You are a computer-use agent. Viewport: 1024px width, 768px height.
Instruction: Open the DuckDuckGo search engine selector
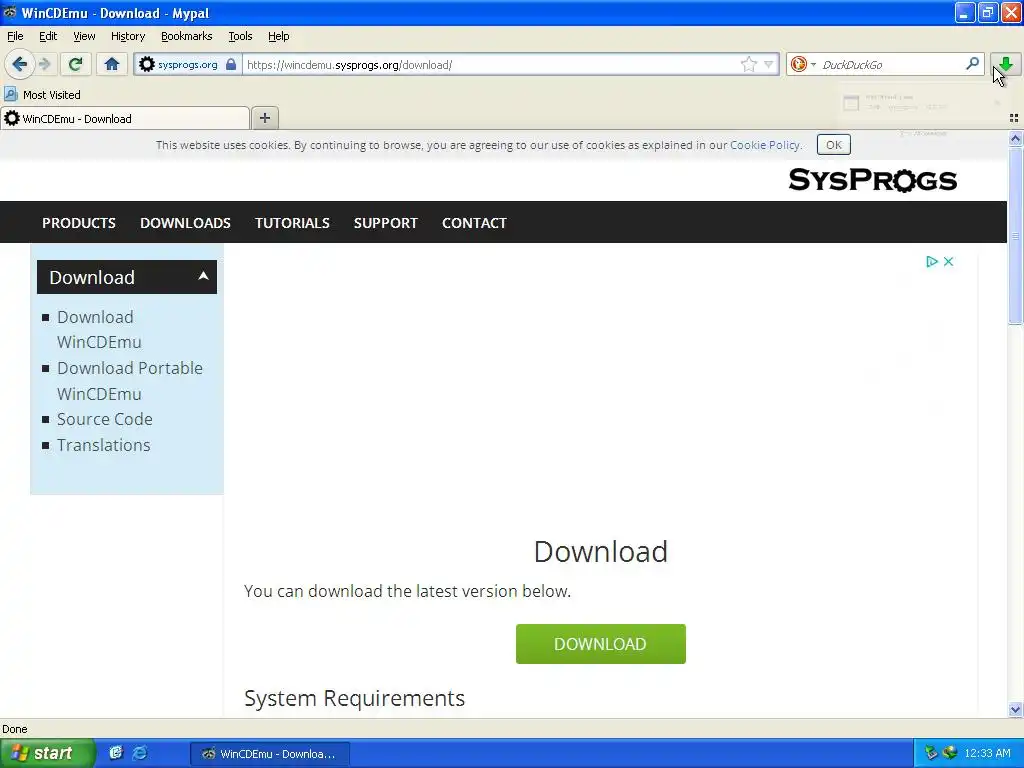click(x=803, y=64)
